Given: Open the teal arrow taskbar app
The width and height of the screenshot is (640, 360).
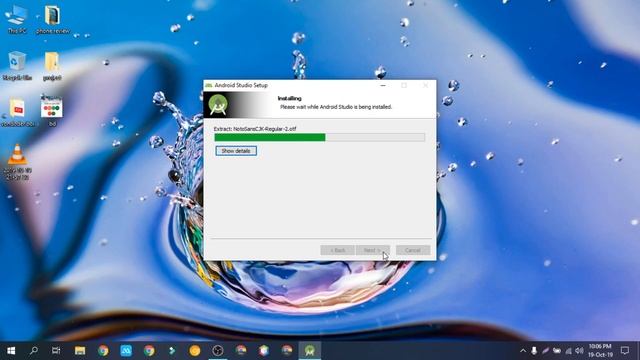Looking at the screenshot, I should (172, 351).
